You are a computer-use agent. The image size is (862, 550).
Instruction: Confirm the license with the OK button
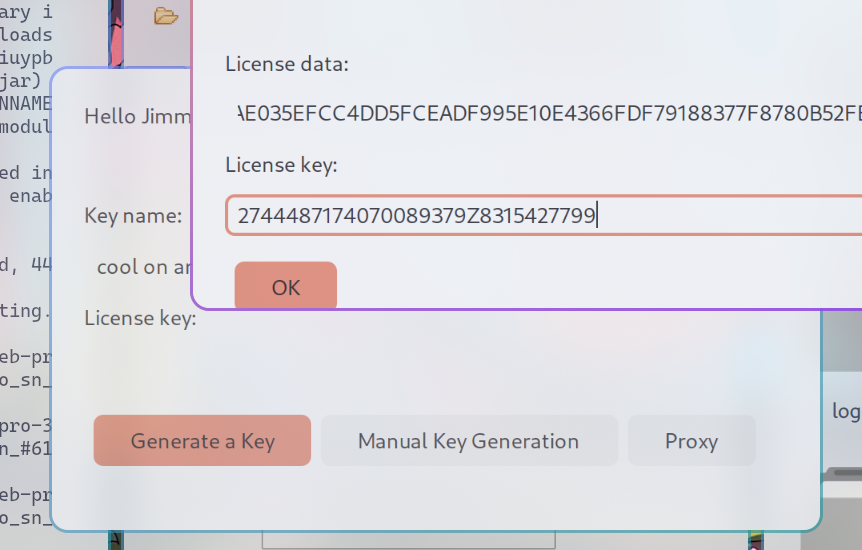click(x=285, y=287)
